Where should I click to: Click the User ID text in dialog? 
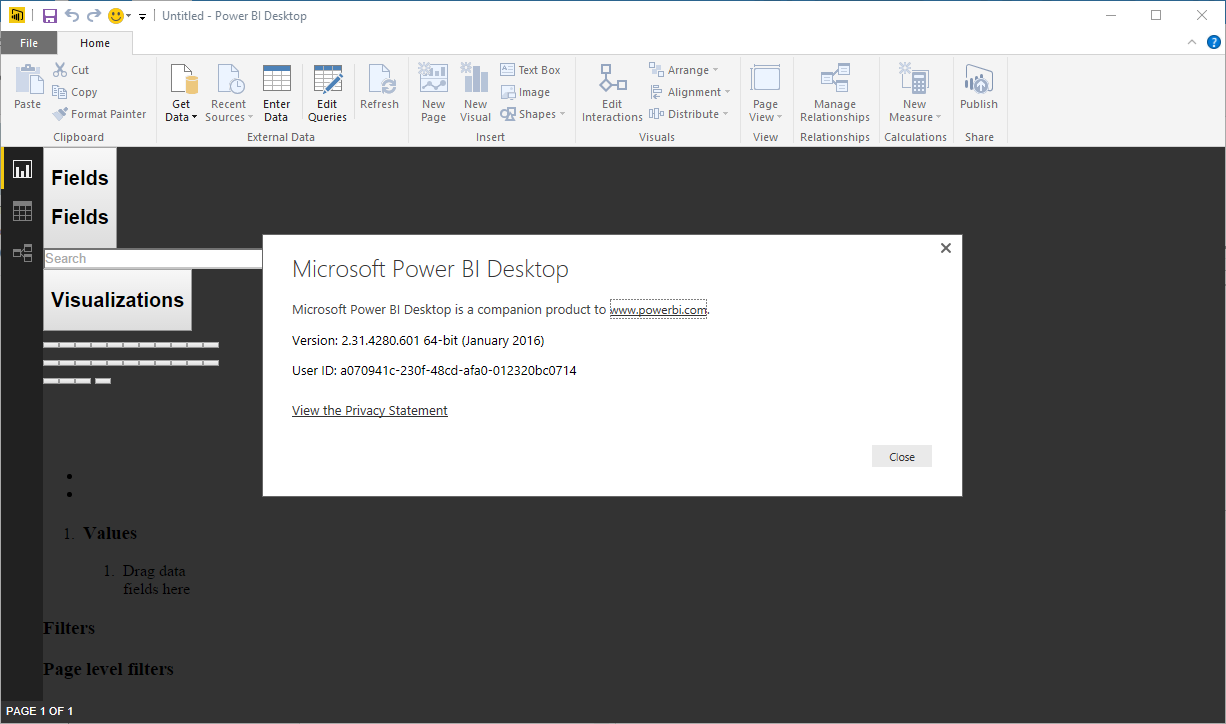click(434, 370)
